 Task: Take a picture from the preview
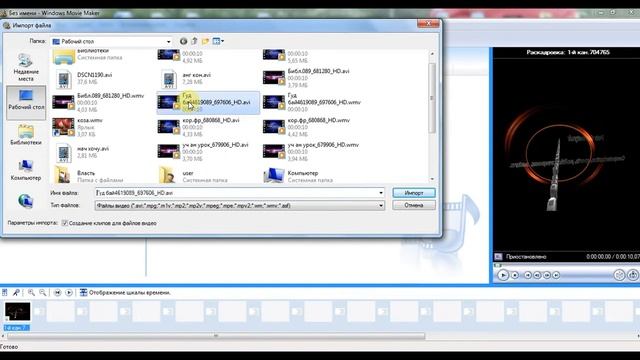[633, 275]
